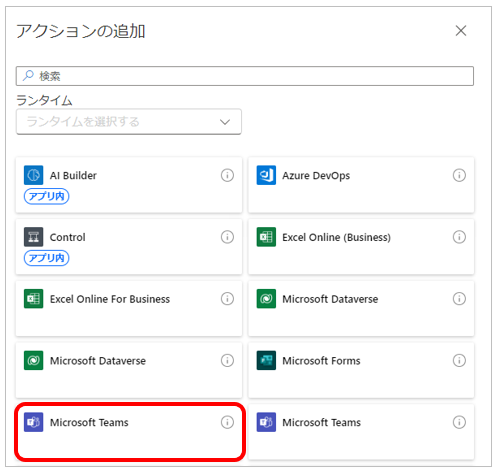Show info on Teams card under Microsoft Dataverse

click(x=227, y=422)
